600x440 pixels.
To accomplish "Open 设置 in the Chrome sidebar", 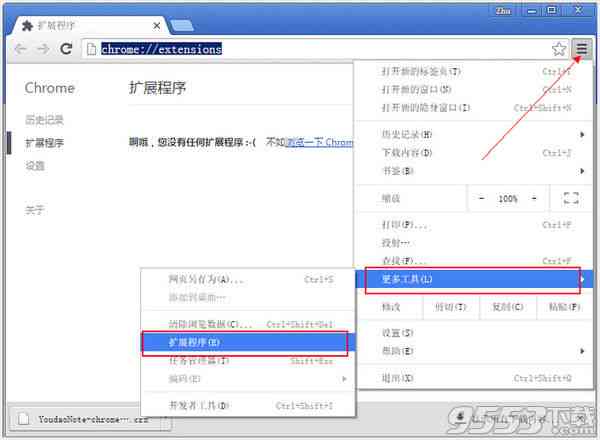I will pos(35,166).
